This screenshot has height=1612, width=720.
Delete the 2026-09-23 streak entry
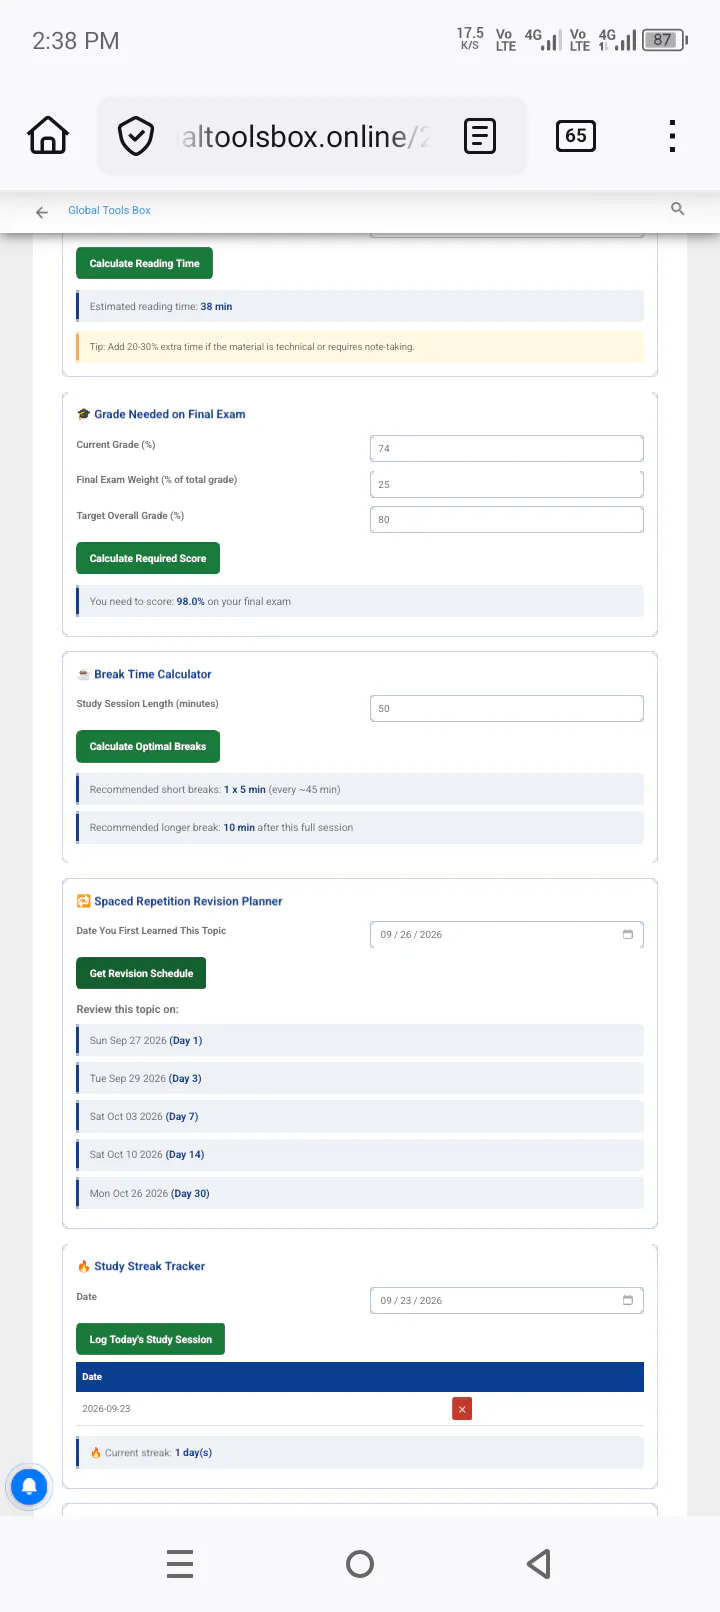(x=462, y=1409)
